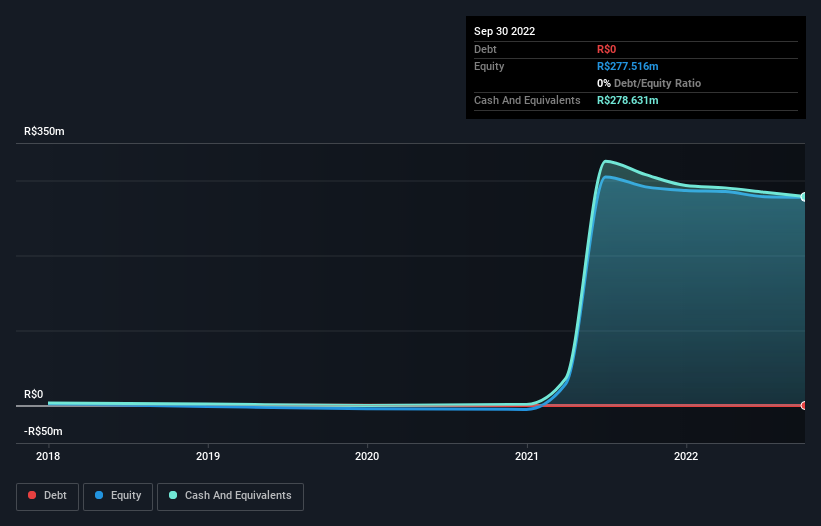Toggle the Debt series legend button
This screenshot has width=821, height=526.
tap(47, 496)
